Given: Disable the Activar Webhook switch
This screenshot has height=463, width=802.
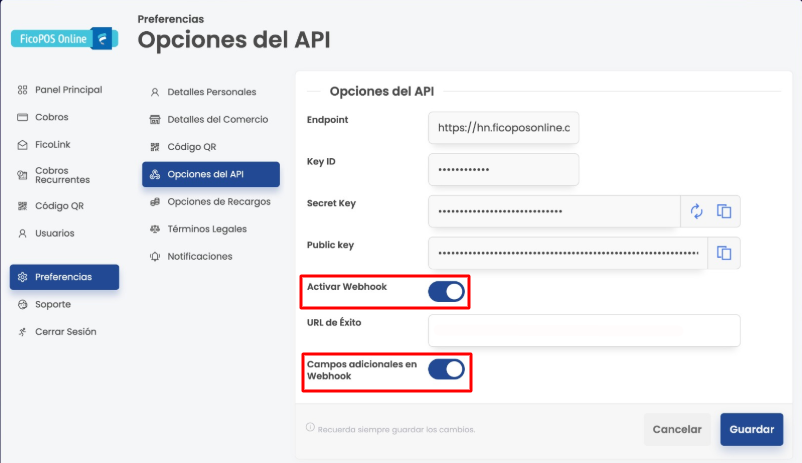Looking at the screenshot, I should pos(446,292).
